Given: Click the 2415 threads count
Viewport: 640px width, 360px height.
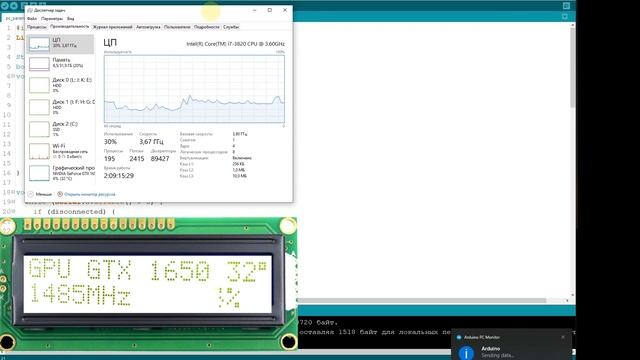Looking at the screenshot, I should pos(137,159).
